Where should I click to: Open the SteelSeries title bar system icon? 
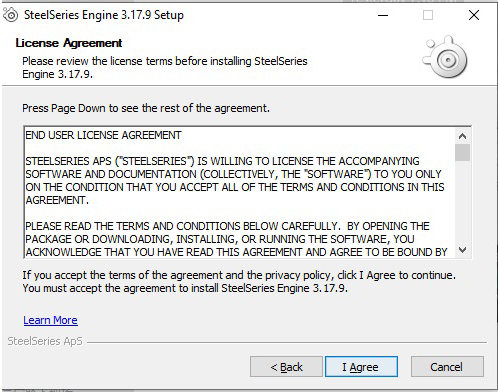tap(10, 15)
